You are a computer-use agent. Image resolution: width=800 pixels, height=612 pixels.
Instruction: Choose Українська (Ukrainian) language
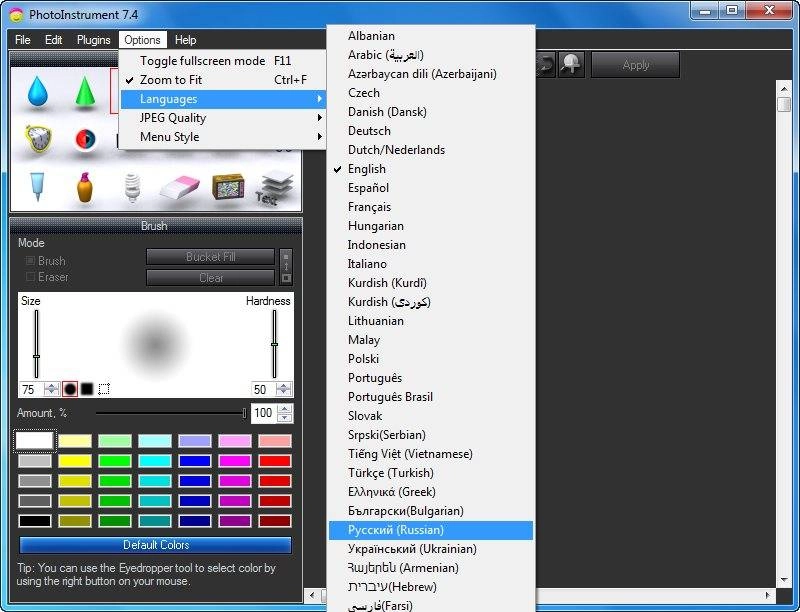(x=431, y=549)
